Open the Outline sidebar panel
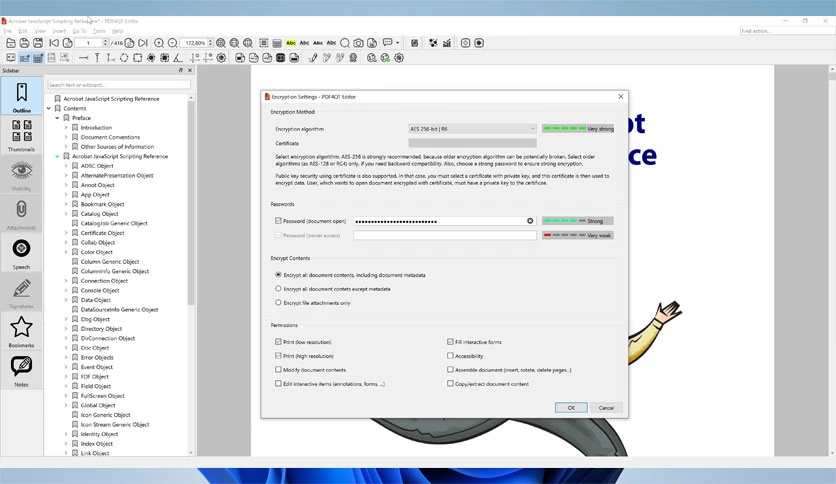This screenshot has width=836, height=484. pos(21,95)
